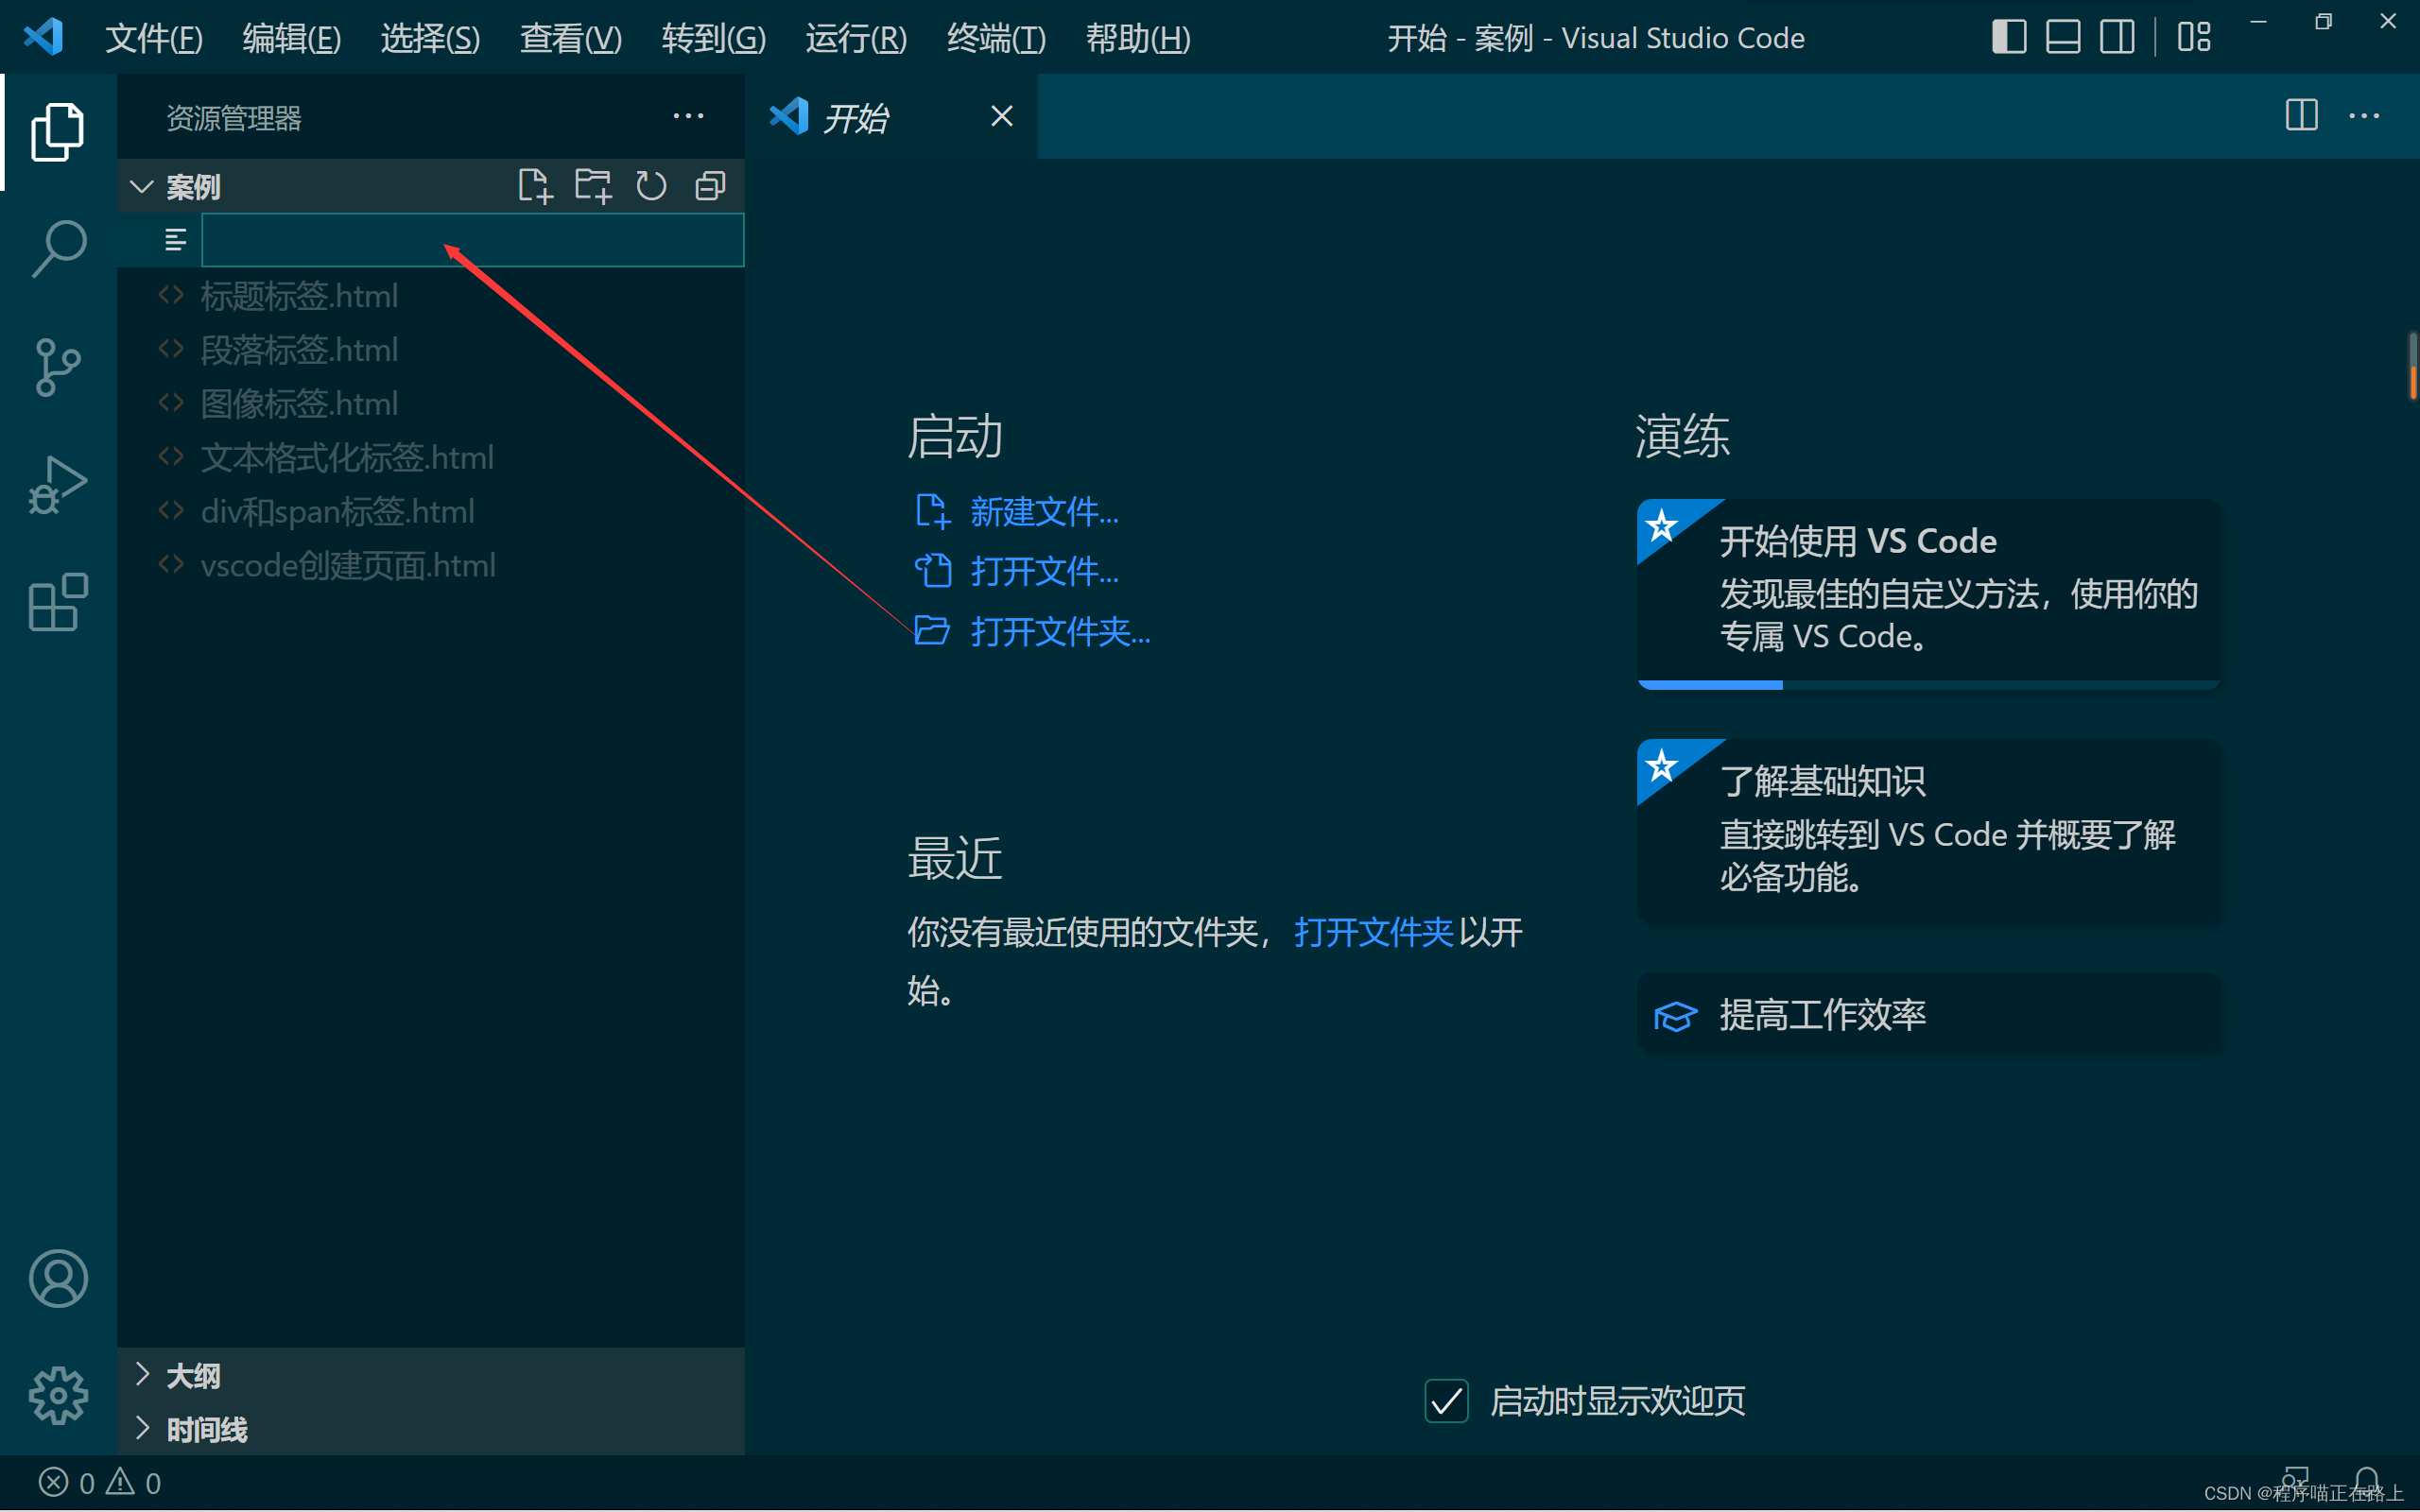Click the New Folder icon in 案例 header
The height and width of the screenshot is (1512, 2420).
point(593,186)
